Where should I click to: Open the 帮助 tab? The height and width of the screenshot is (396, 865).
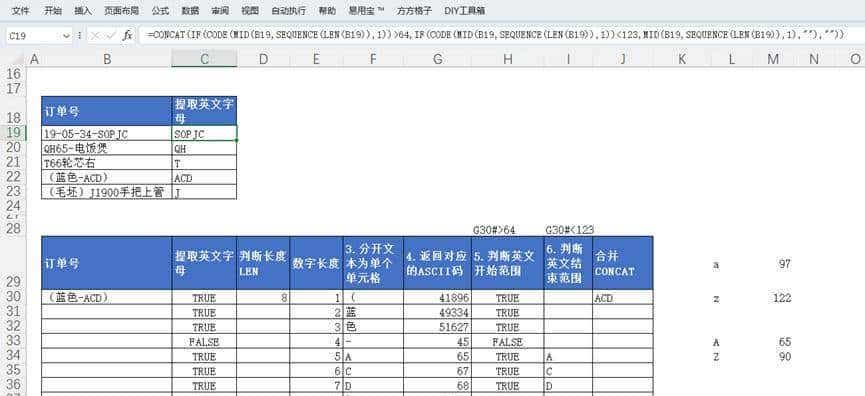pos(327,10)
